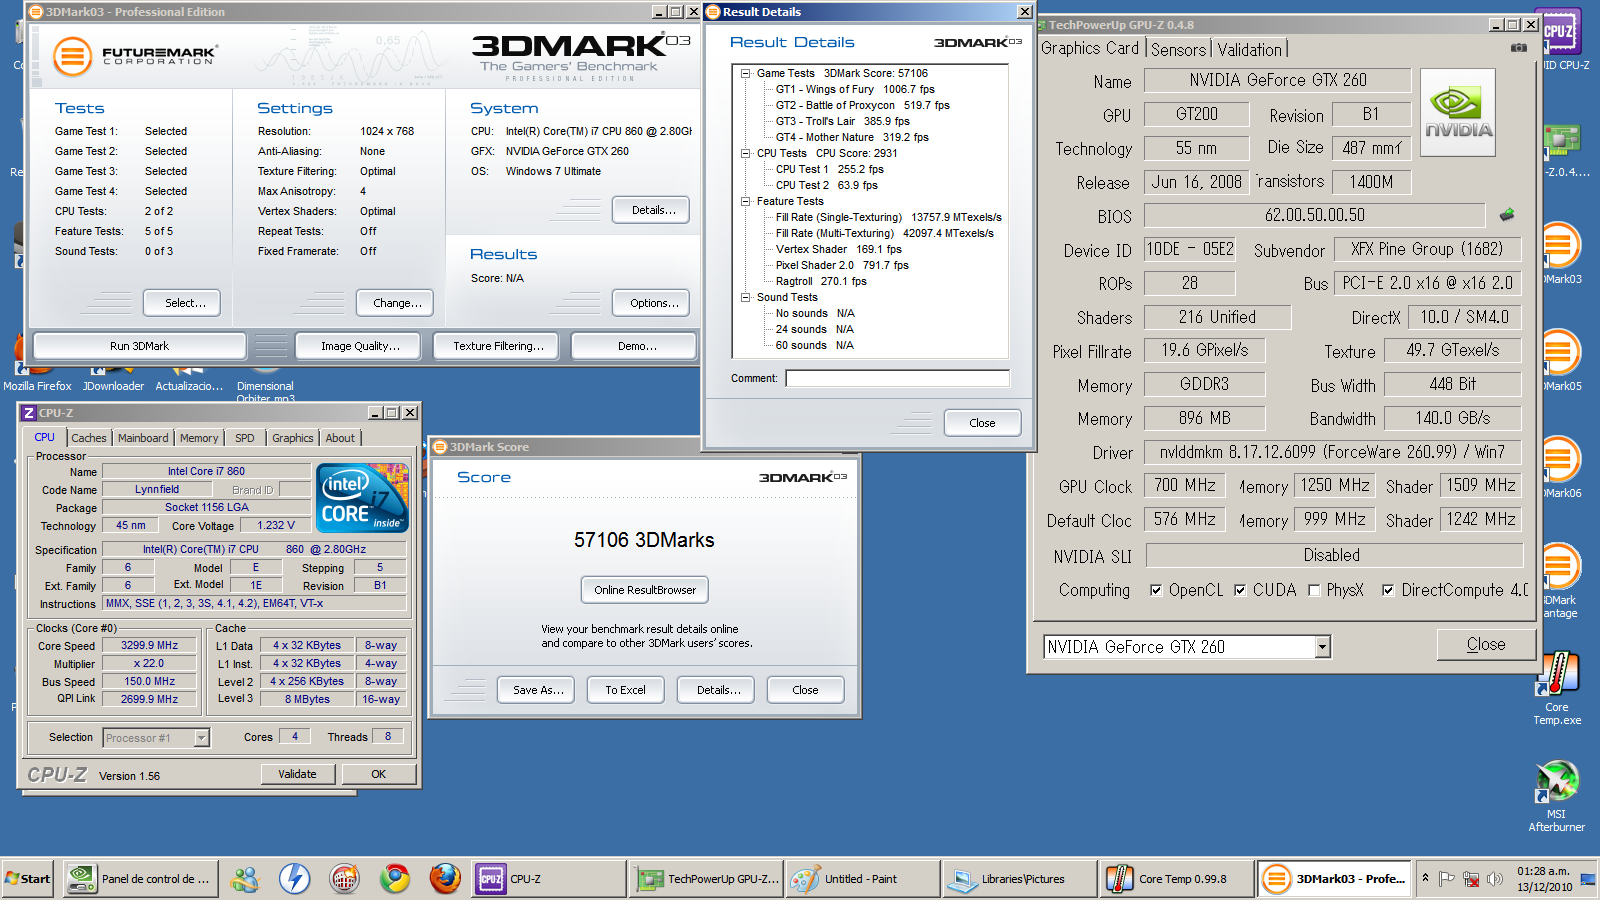1600x900 pixels.
Task: Switch to Core Temp 0.99.8 taskbar button
Action: tap(1176, 879)
